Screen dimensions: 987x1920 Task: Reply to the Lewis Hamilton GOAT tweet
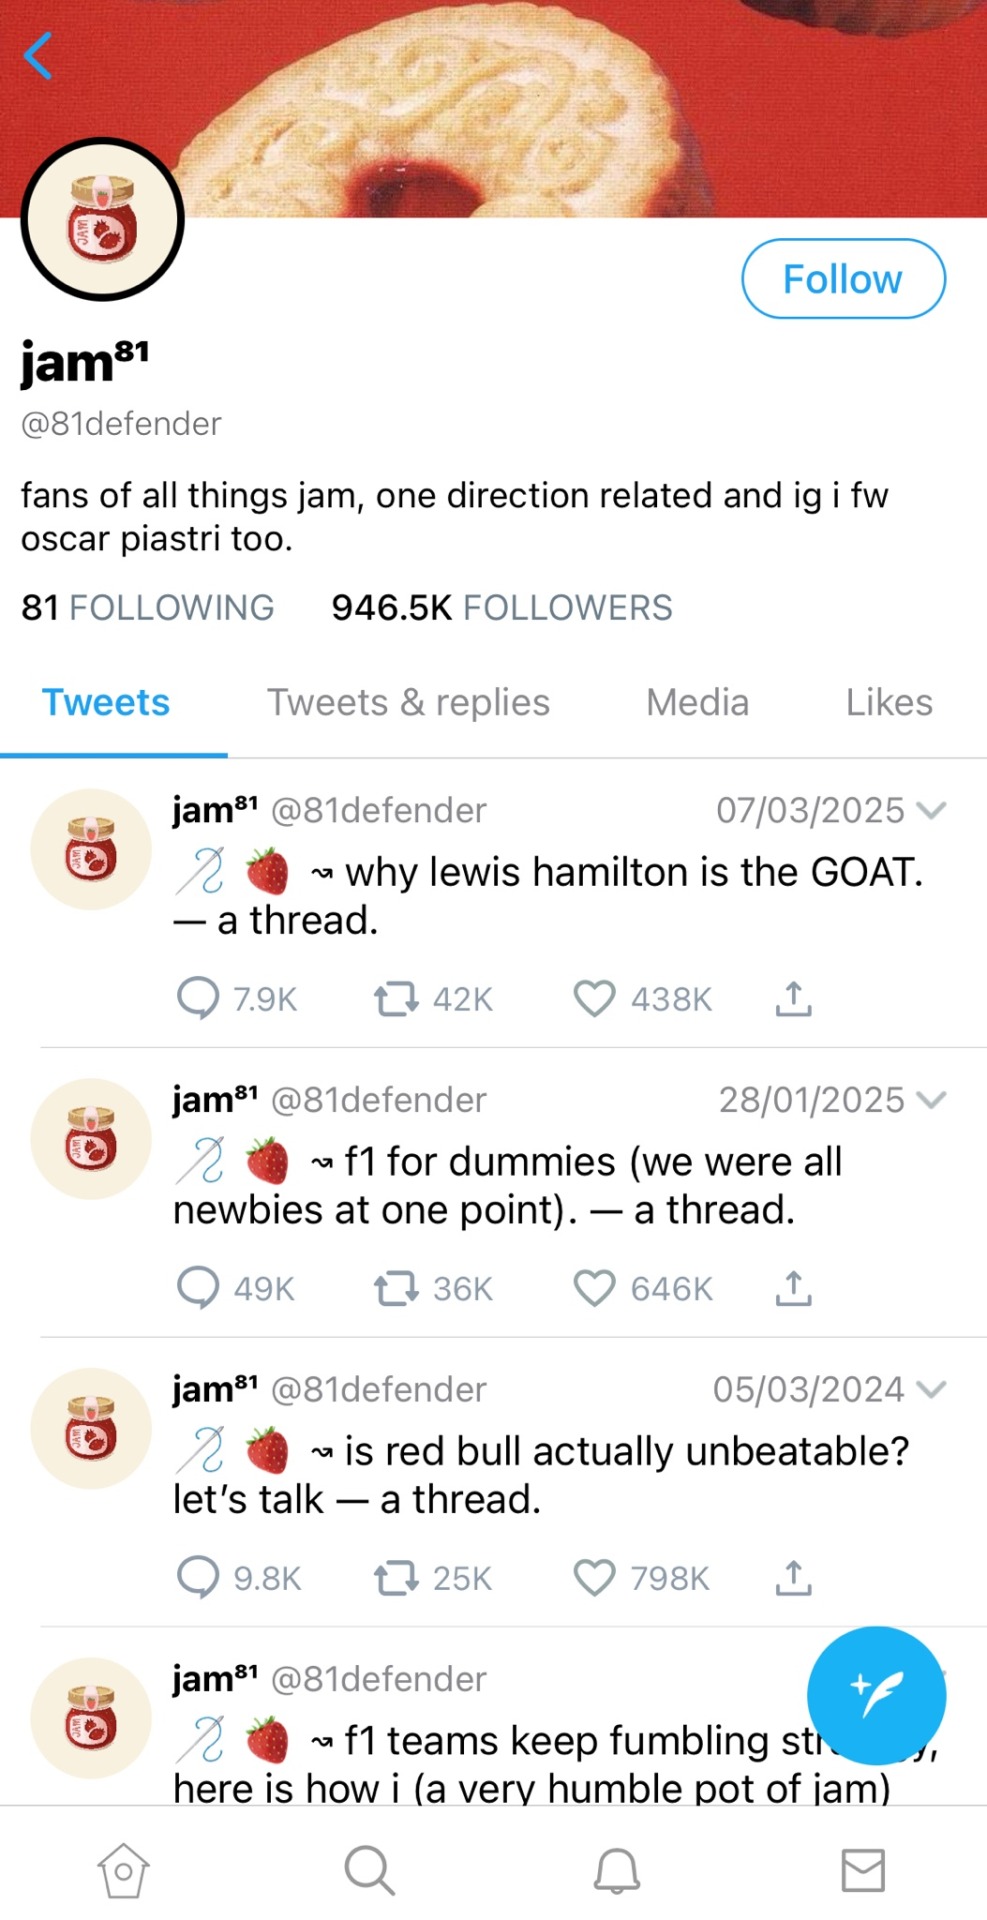(x=198, y=998)
